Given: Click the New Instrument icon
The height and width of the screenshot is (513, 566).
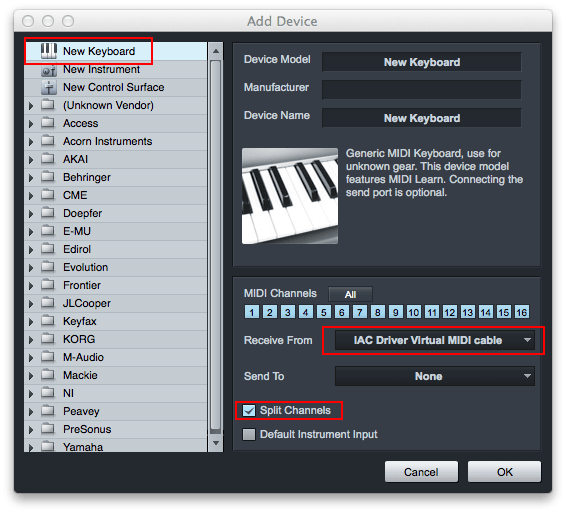Looking at the screenshot, I should (48, 70).
